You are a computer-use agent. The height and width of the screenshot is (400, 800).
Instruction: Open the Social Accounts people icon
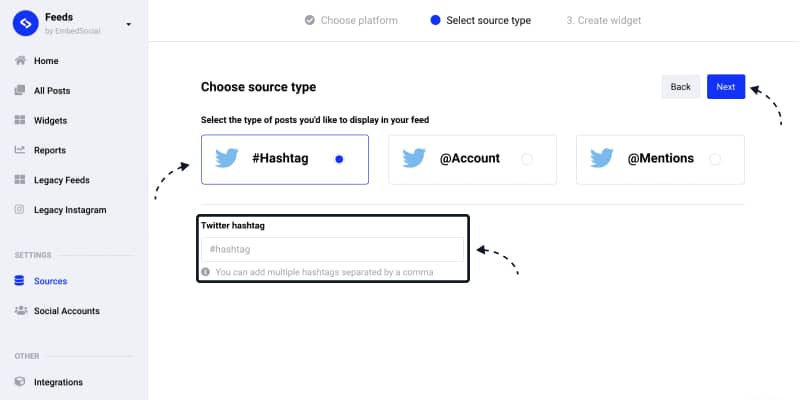(x=20, y=310)
